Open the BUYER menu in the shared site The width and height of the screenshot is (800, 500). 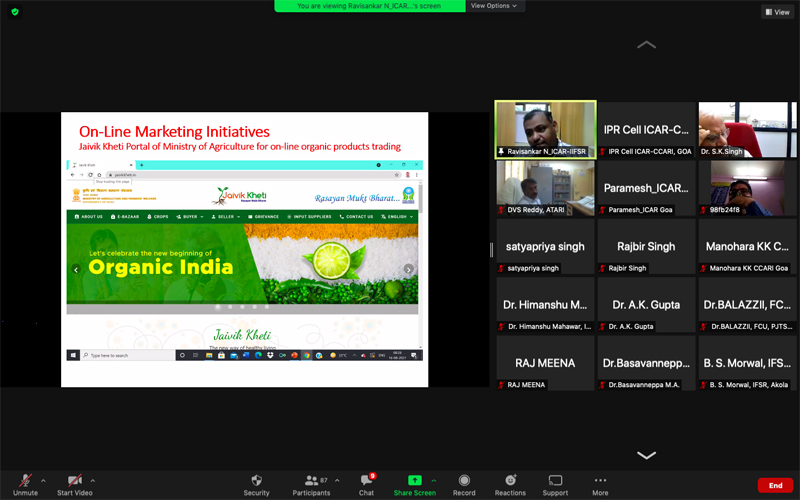(x=190, y=217)
